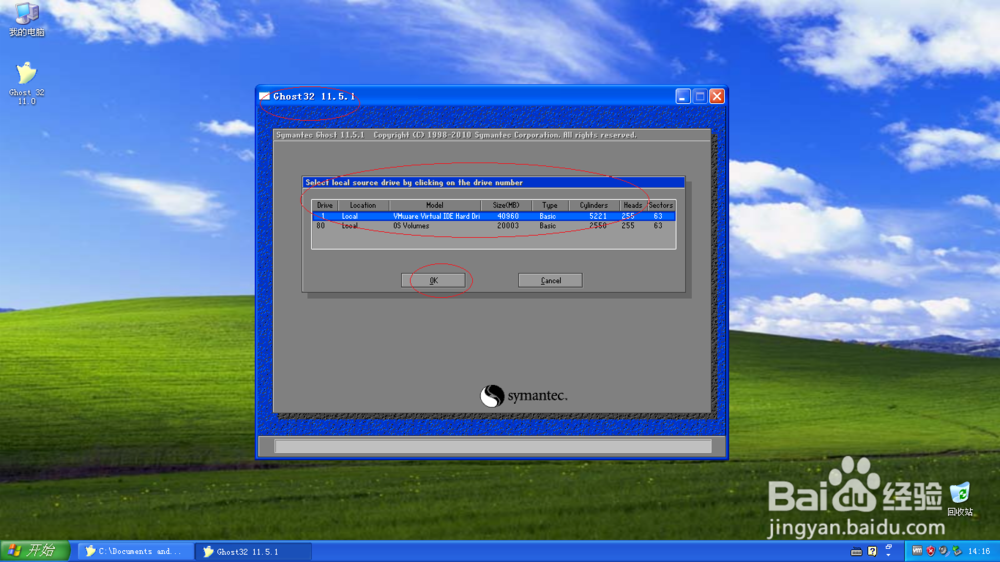The height and width of the screenshot is (562, 1000).
Task: Click the Model column header
Action: pos(434,205)
